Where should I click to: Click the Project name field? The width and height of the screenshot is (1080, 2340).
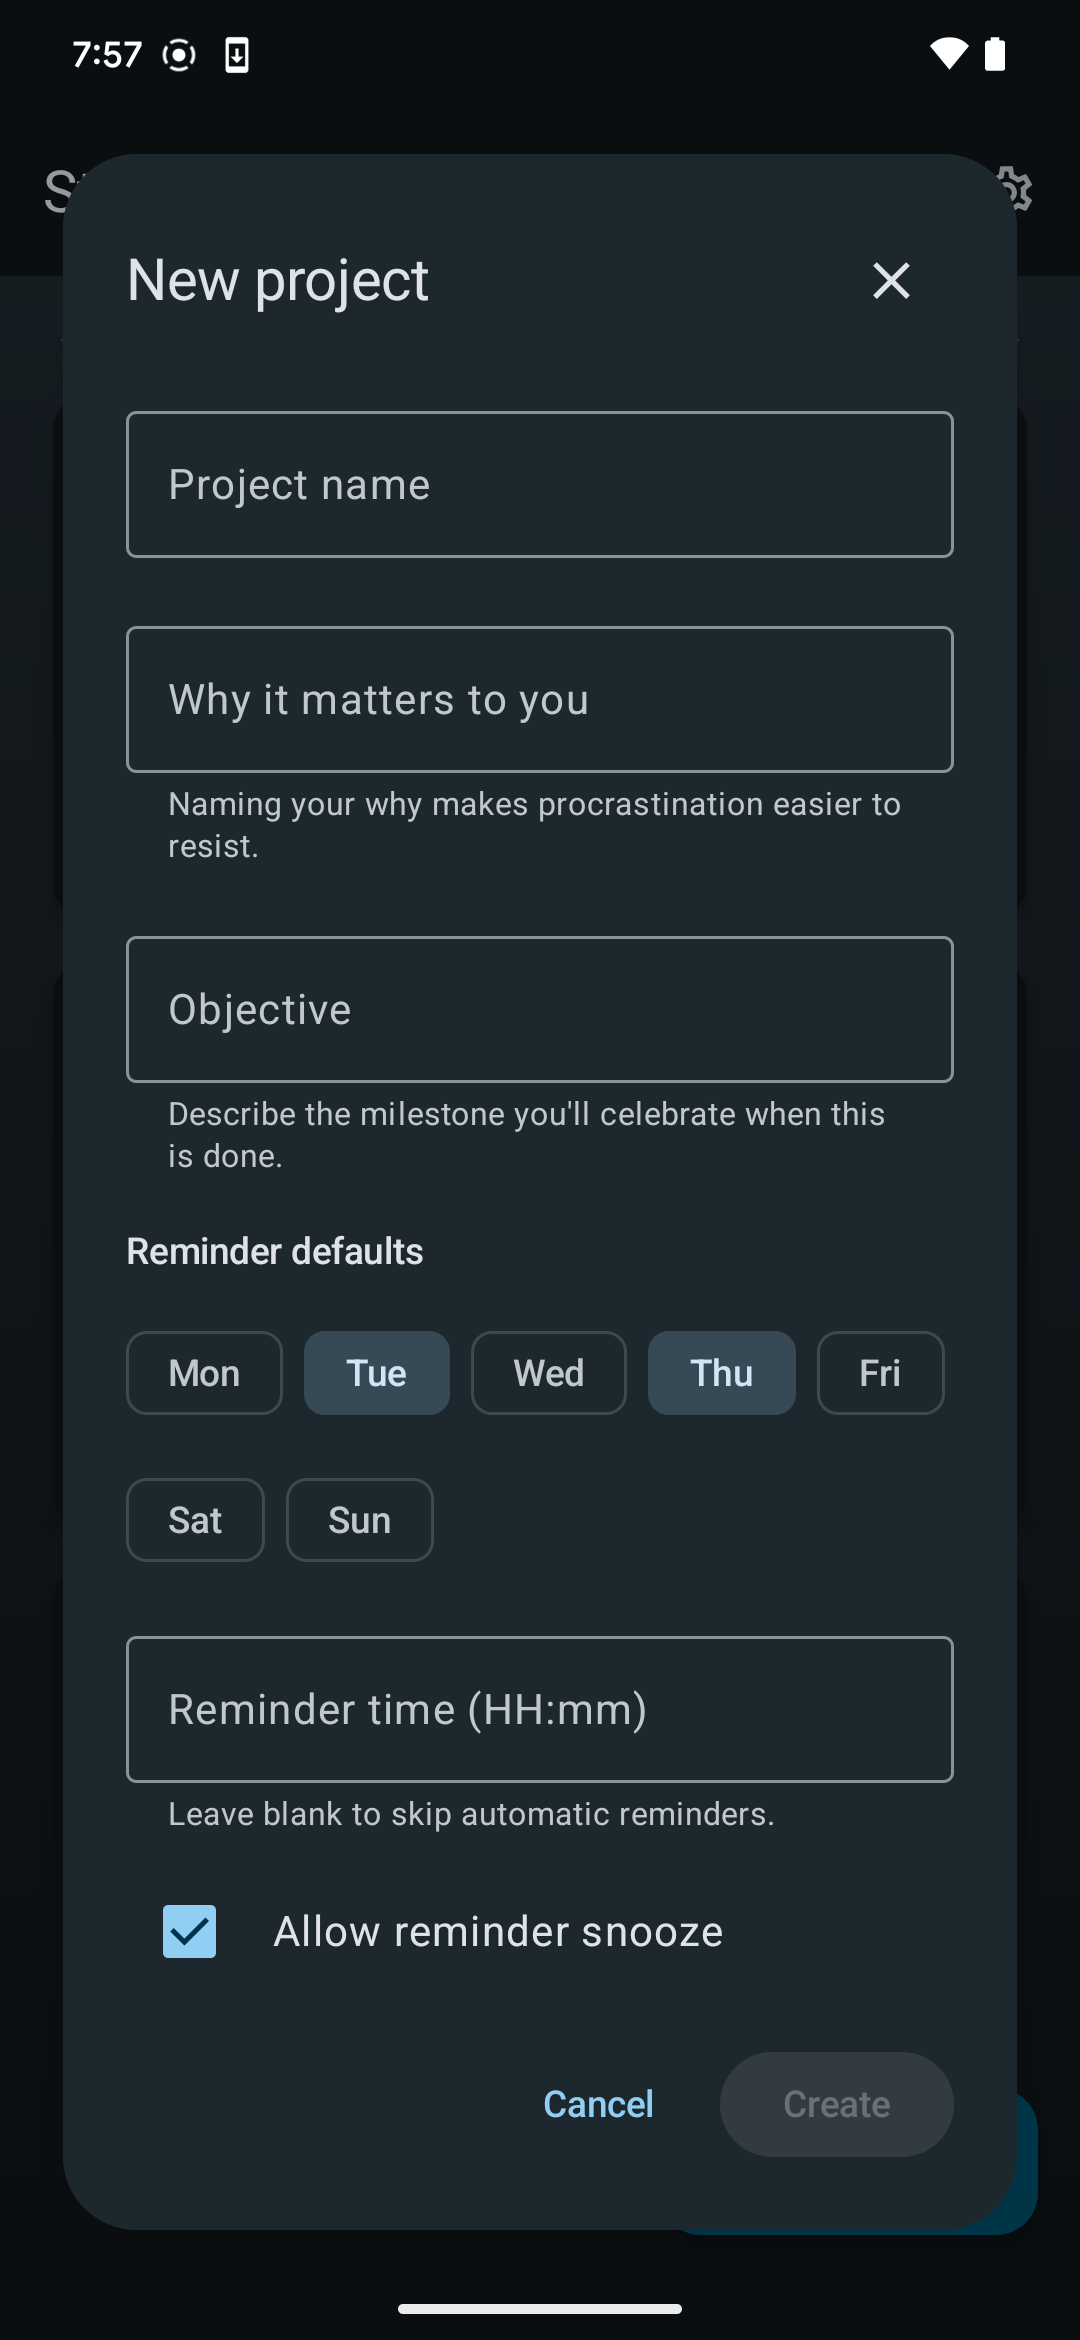pos(539,484)
